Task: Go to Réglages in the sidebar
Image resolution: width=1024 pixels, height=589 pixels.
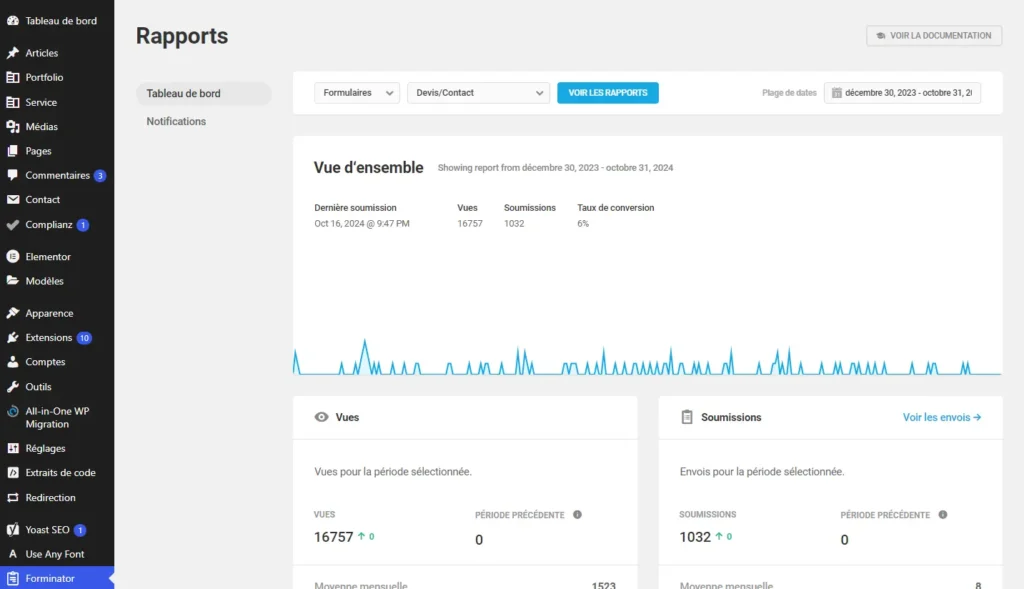Action: click(x=45, y=449)
